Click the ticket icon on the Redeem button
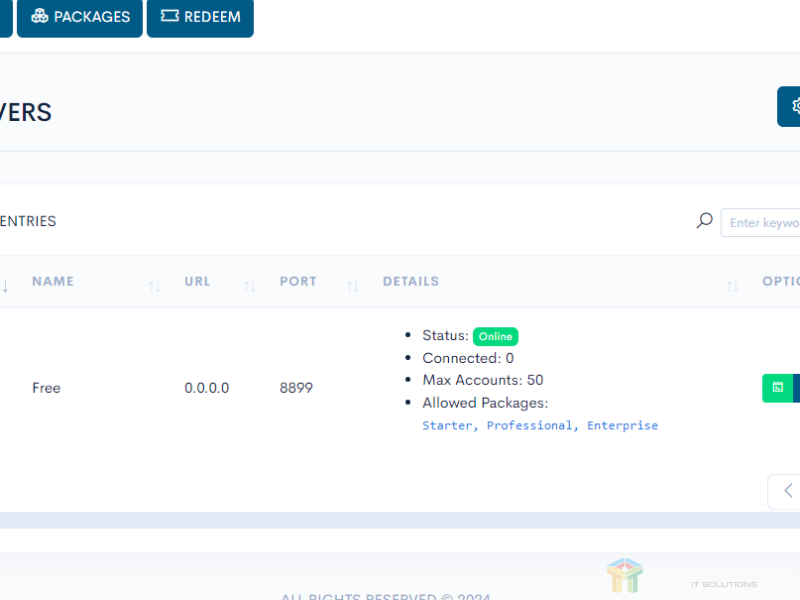The width and height of the screenshot is (800, 600). [x=169, y=17]
